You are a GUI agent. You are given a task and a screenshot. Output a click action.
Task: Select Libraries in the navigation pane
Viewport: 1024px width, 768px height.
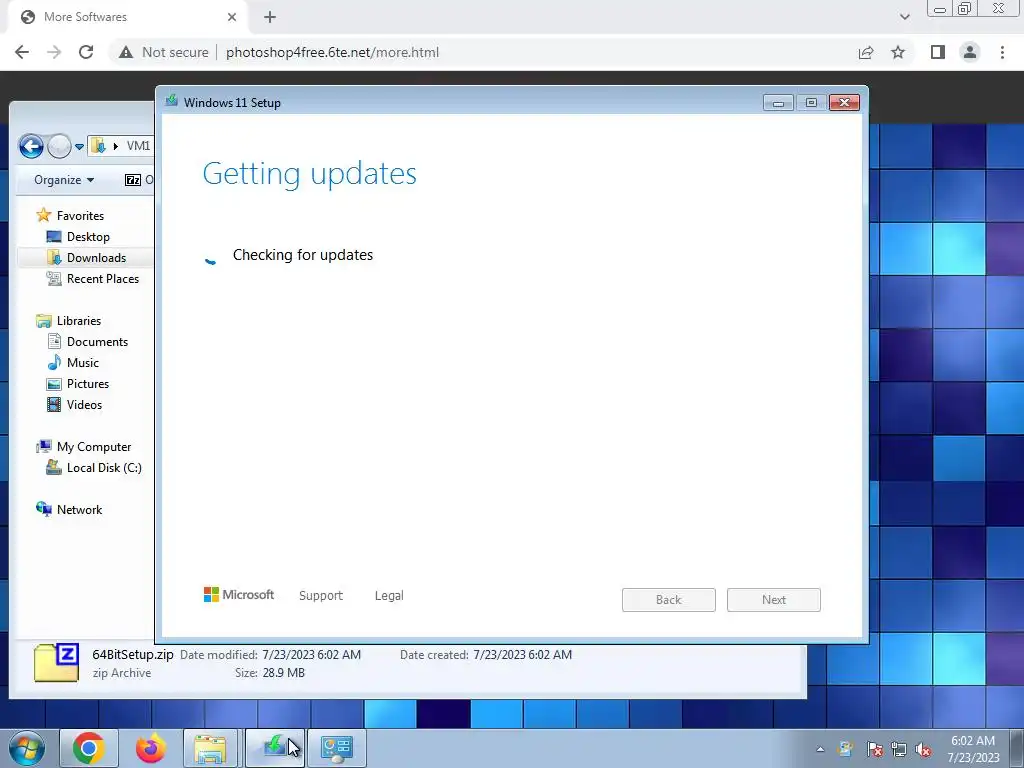point(69,321)
